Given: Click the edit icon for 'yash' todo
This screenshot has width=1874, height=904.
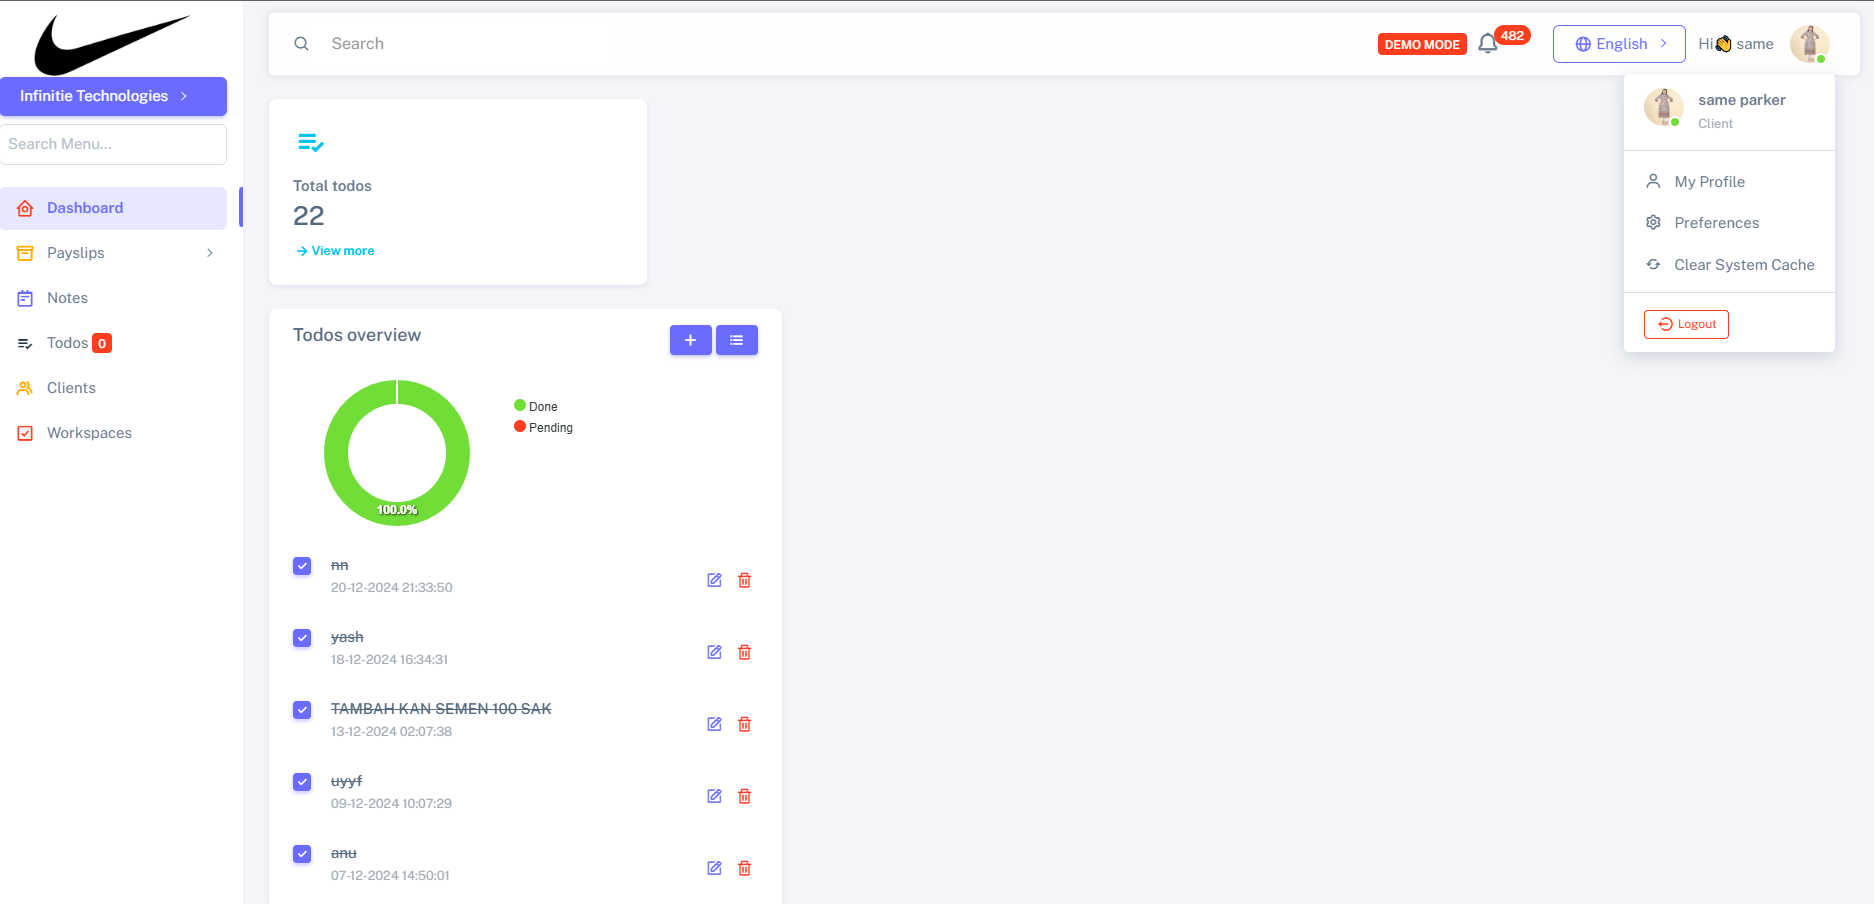Looking at the screenshot, I should point(714,652).
